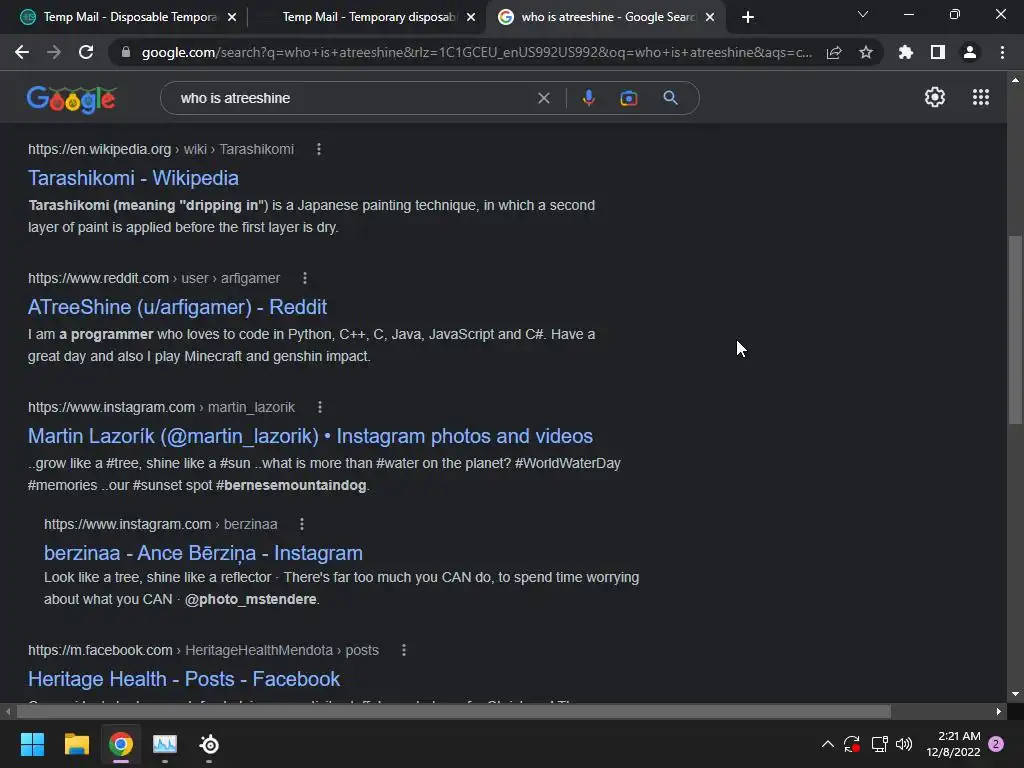Reload the current page

point(86,52)
